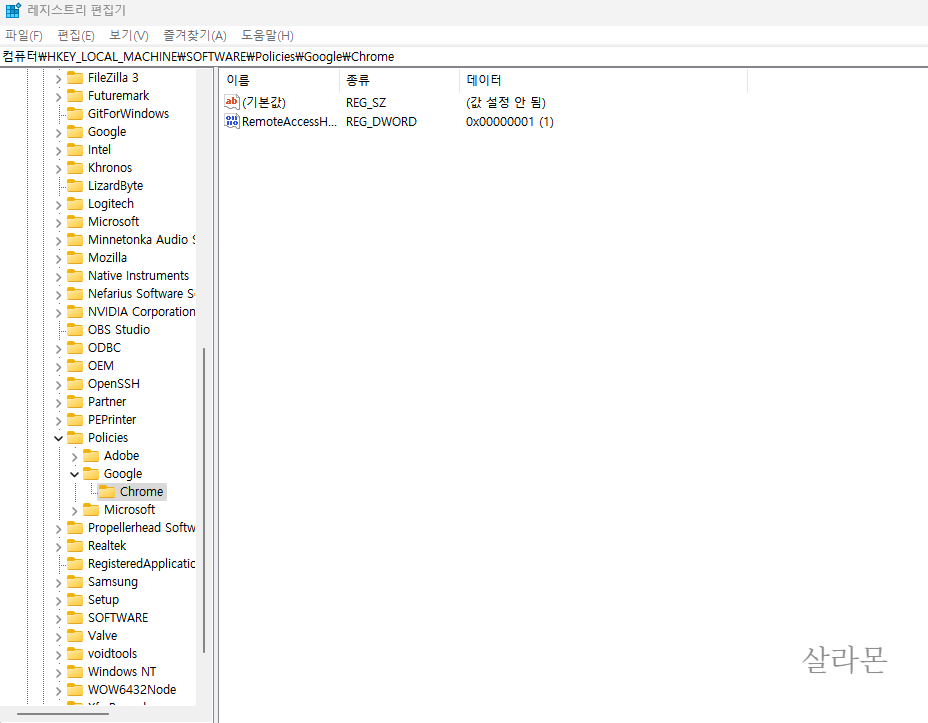Expand the NVIDIA Corporation key

click(x=58, y=312)
